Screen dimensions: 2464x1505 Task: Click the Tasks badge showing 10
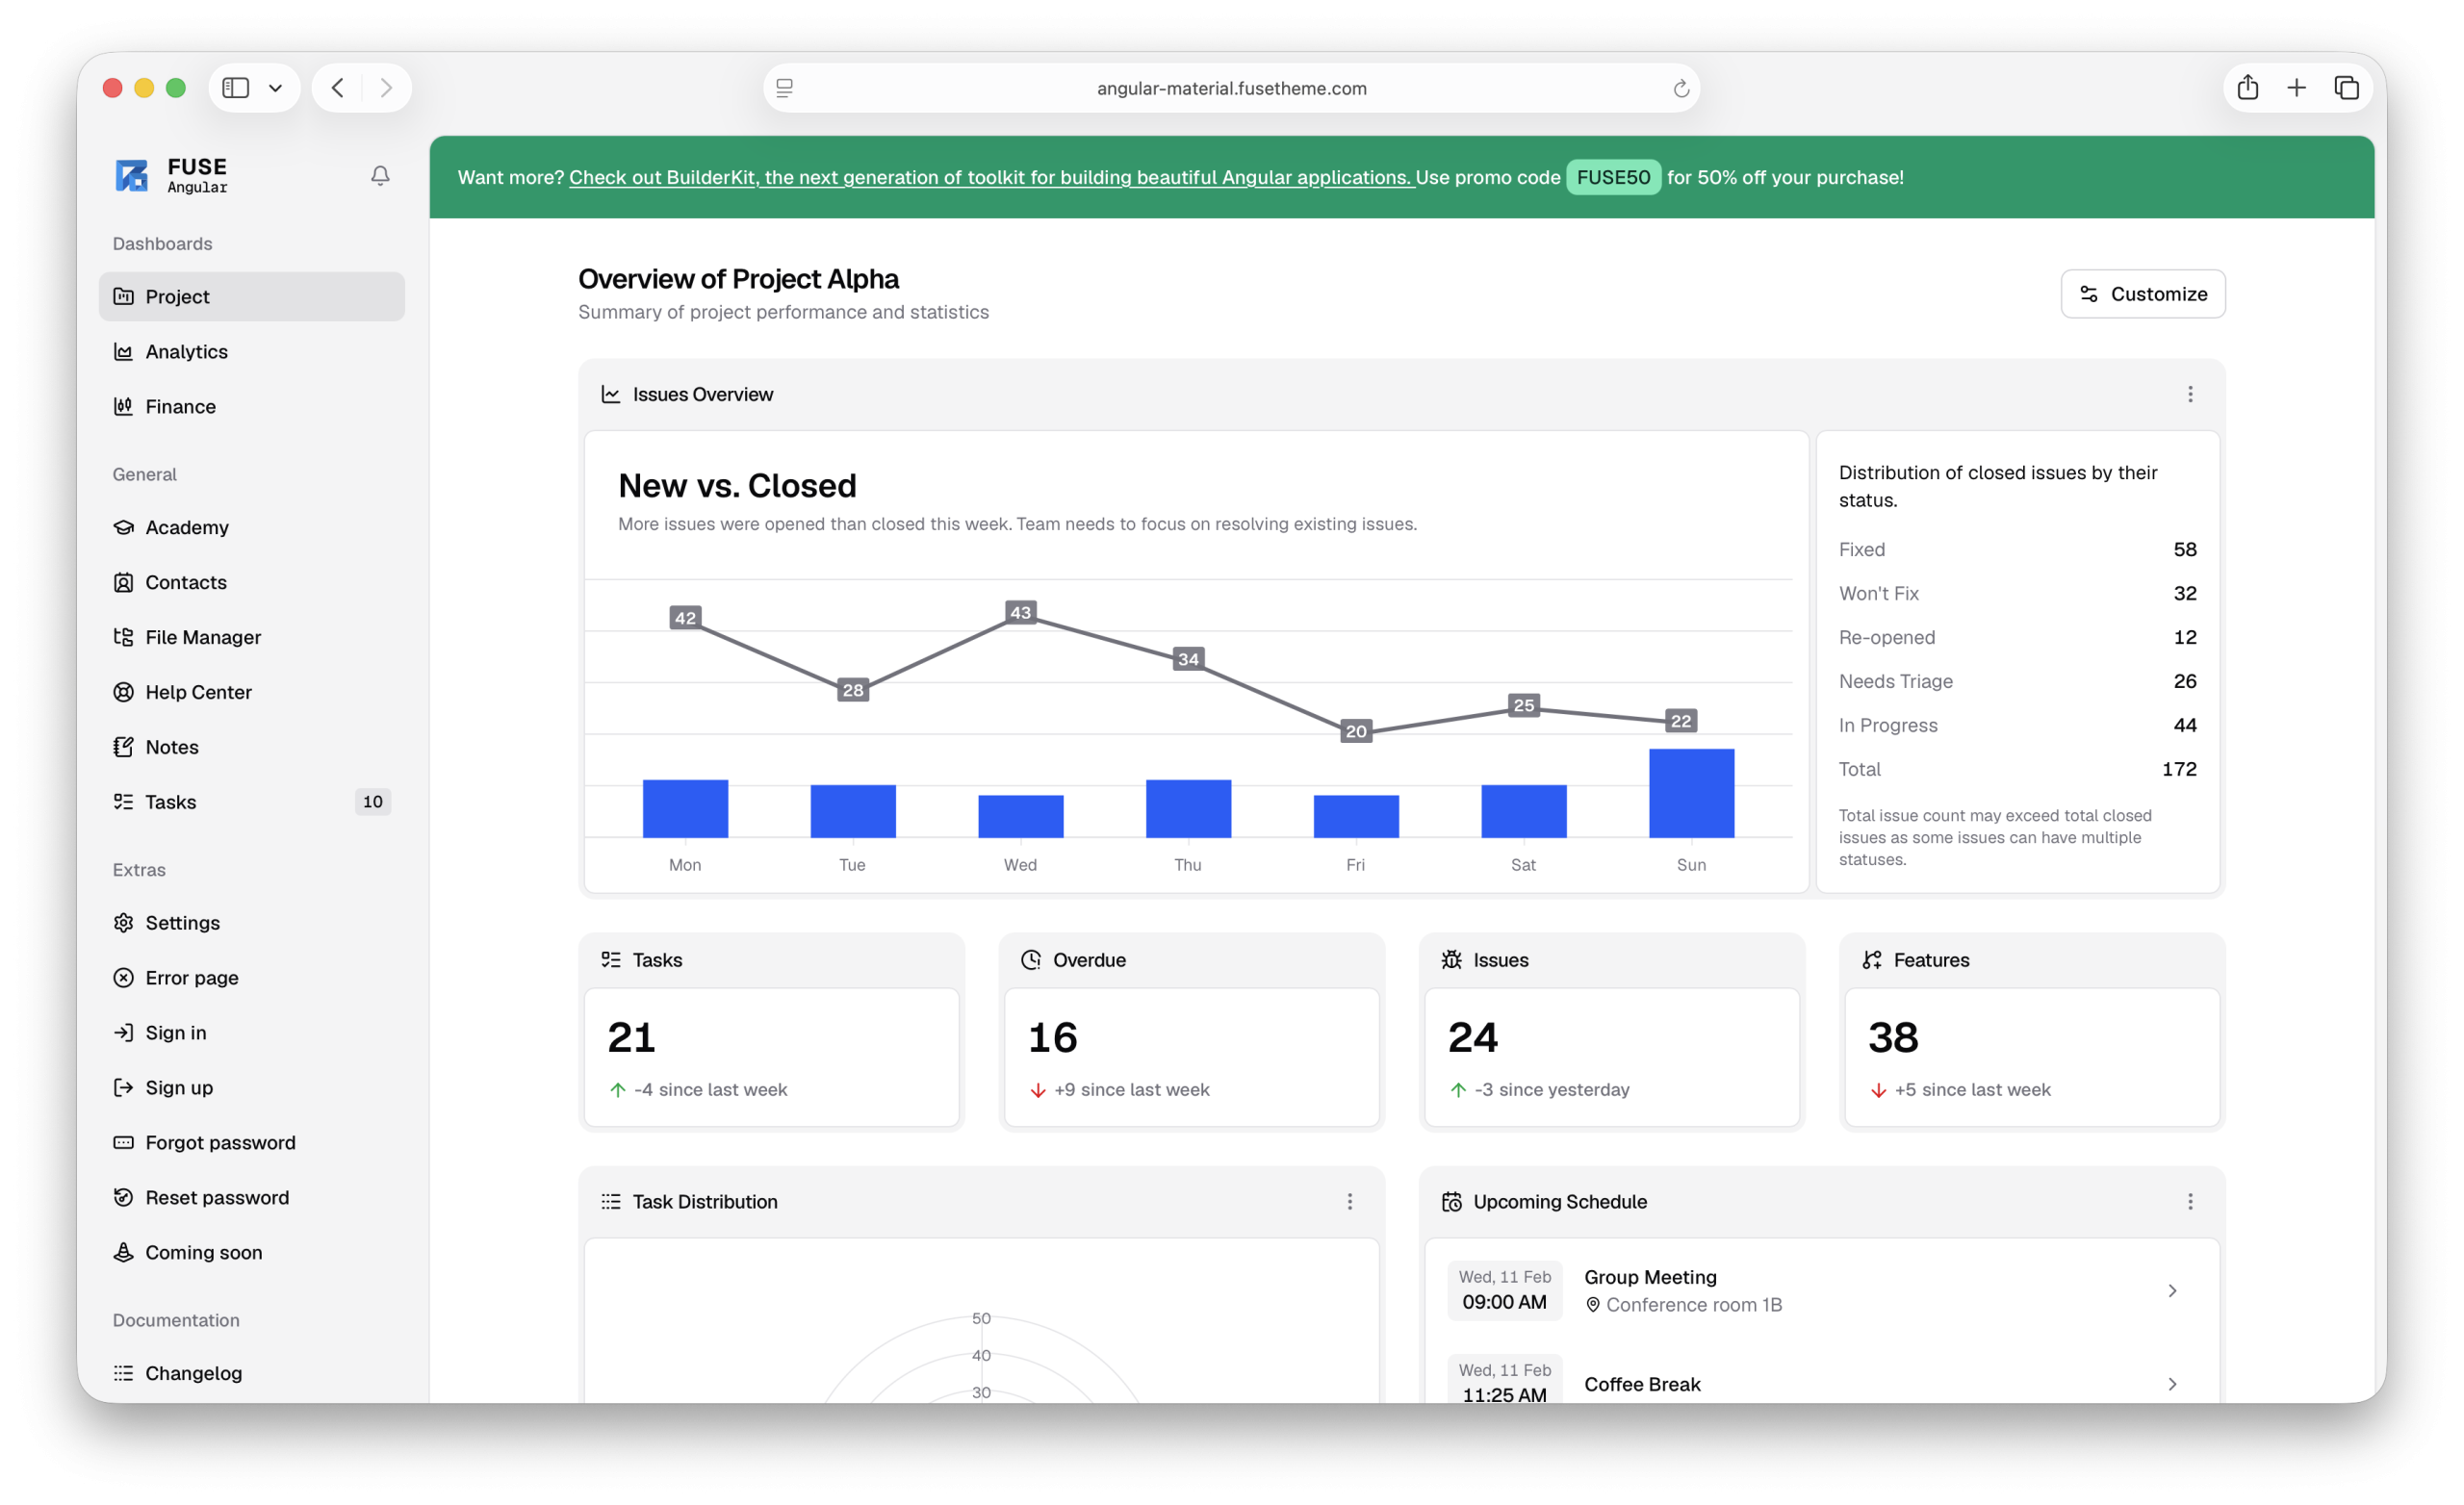tap(373, 801)
